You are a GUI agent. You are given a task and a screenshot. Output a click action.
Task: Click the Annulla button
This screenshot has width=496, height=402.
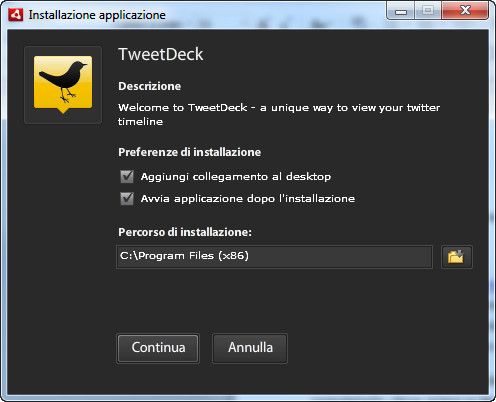click(250, 348)
